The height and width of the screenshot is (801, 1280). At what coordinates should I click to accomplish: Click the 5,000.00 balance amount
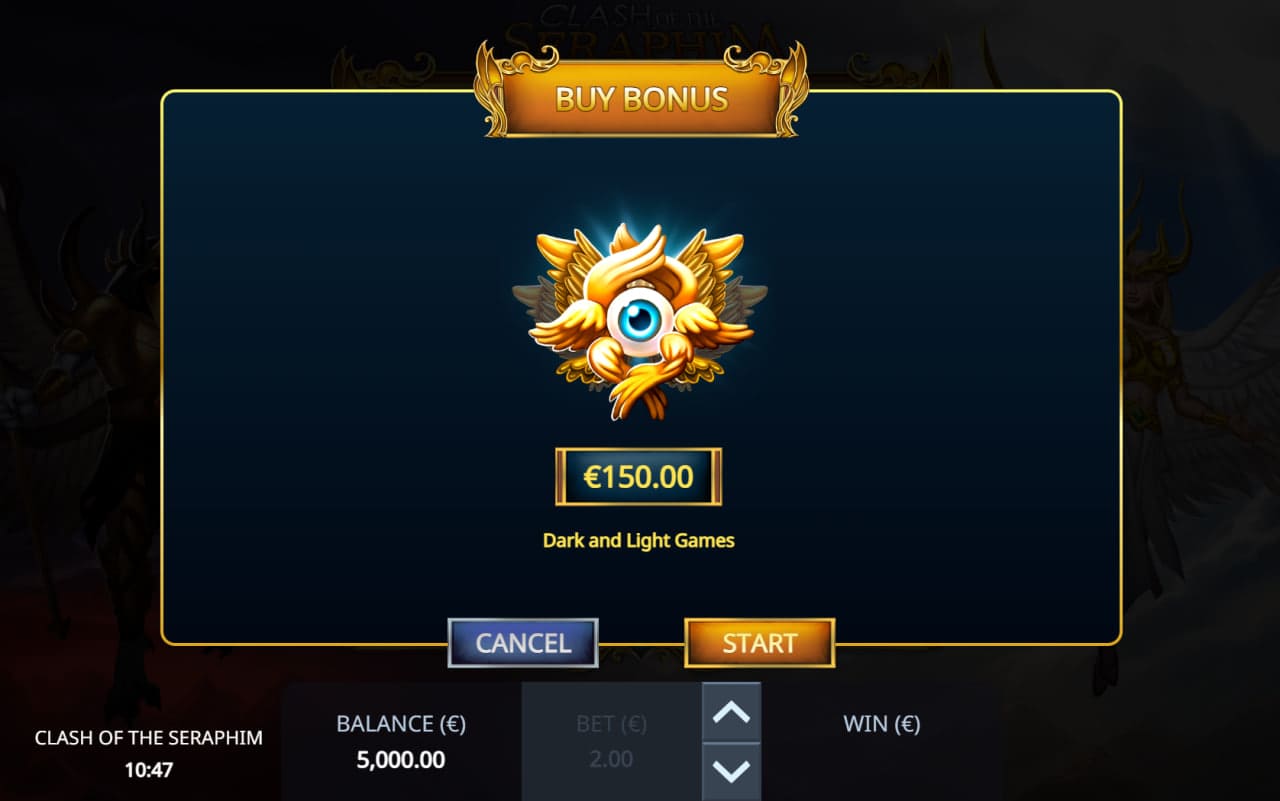click(x=401, y=759)
